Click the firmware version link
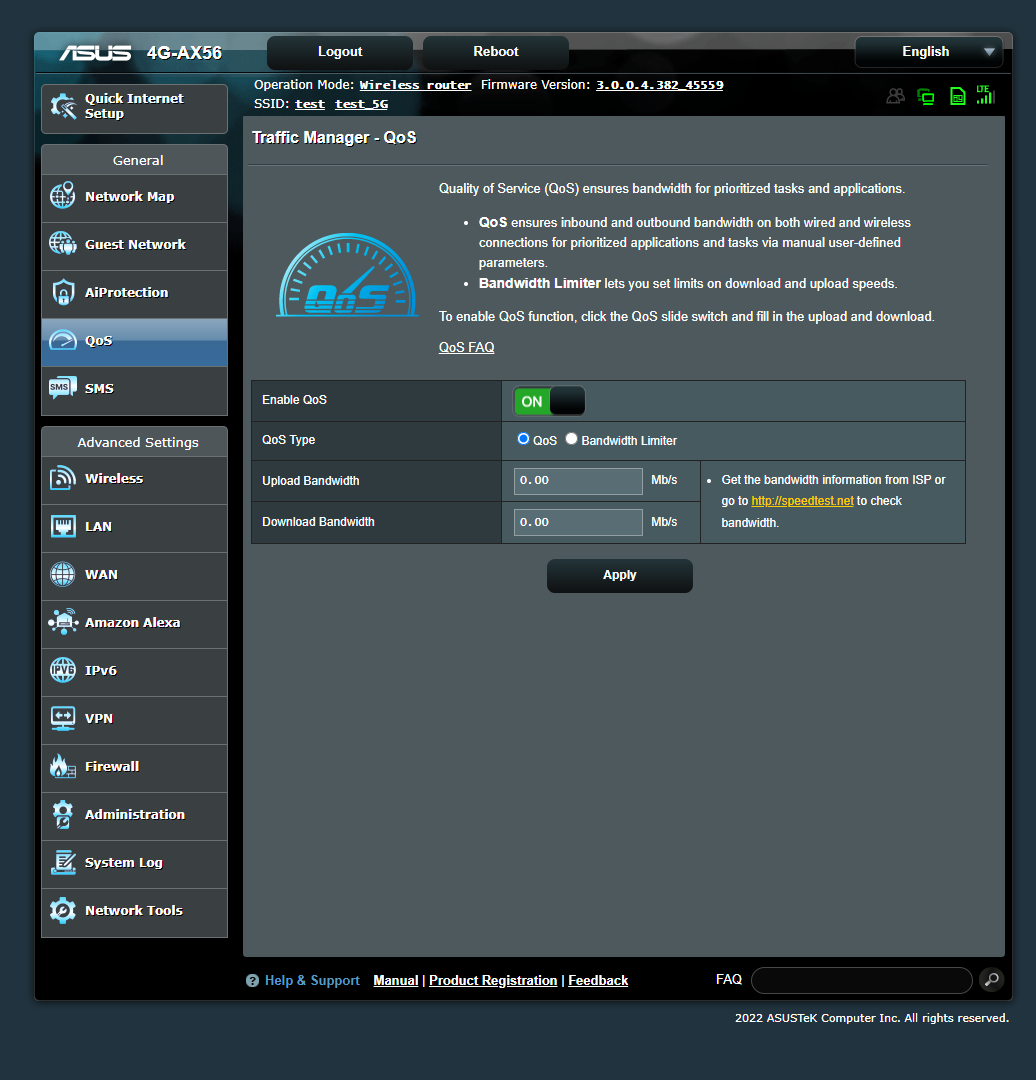This screenshot has height=1080, width=1036. [x=659, y=85]
